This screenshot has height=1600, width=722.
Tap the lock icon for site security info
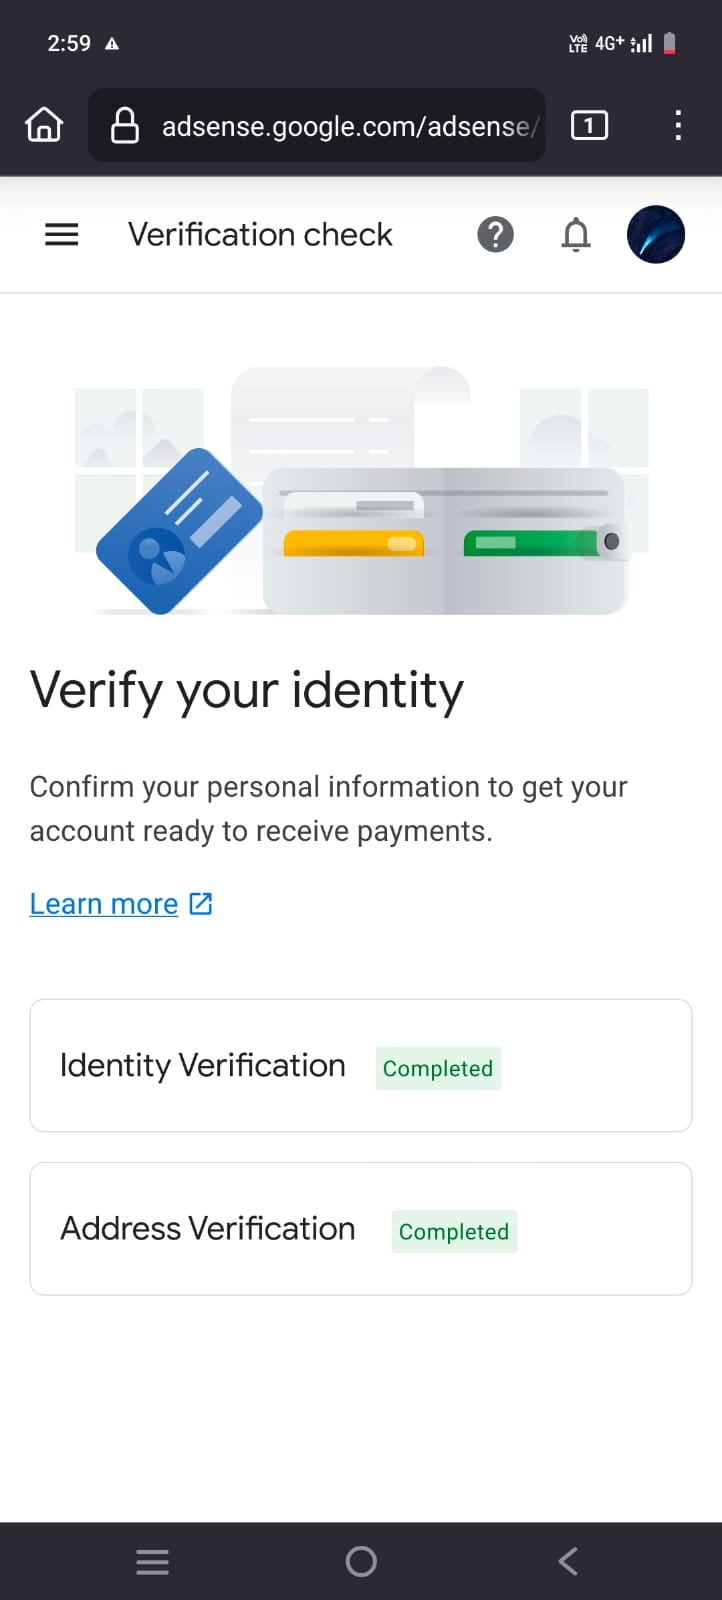pyautogui.click(x=125, y=126)
